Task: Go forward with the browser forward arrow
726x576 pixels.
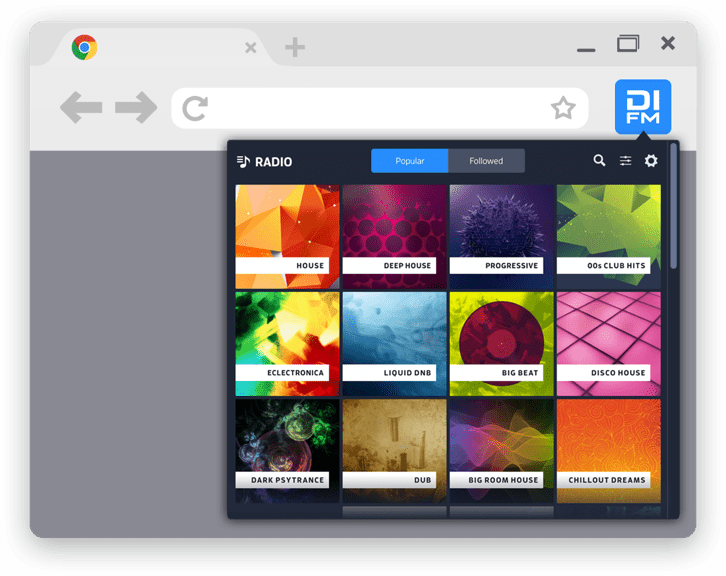Action: click(136, 108)
